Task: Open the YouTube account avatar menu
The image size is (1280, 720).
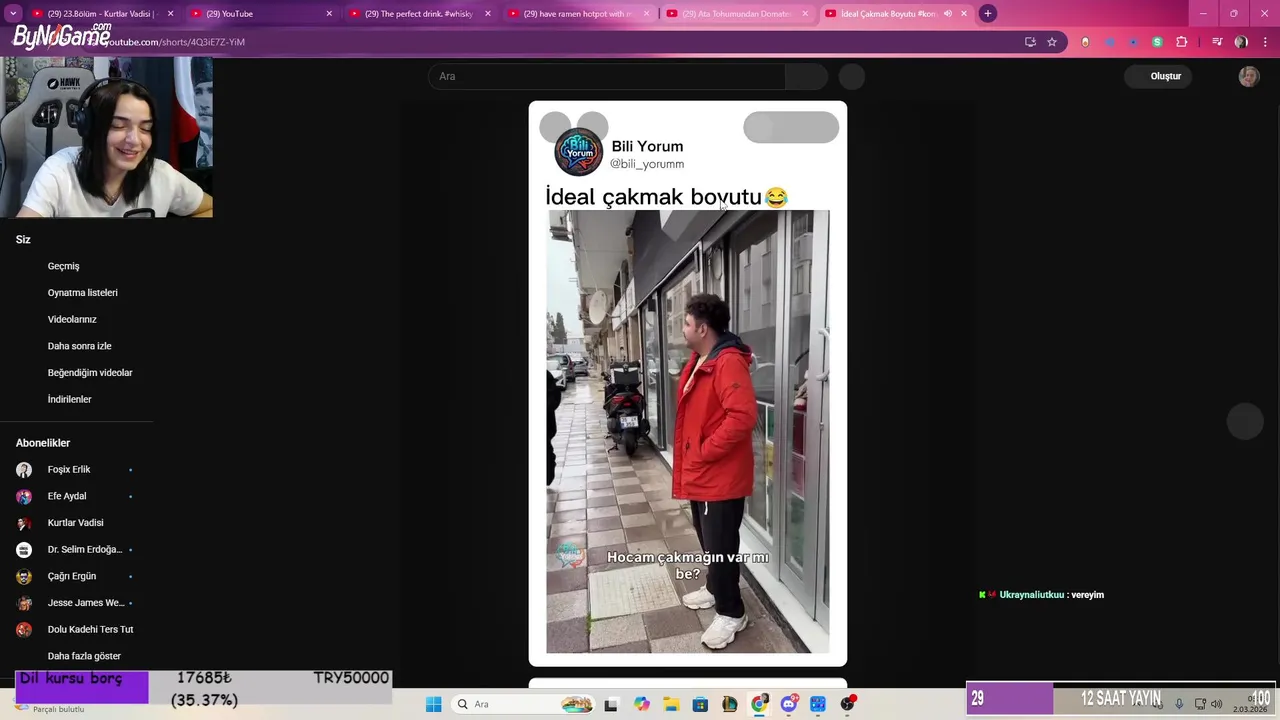Action: (1249, 77)
